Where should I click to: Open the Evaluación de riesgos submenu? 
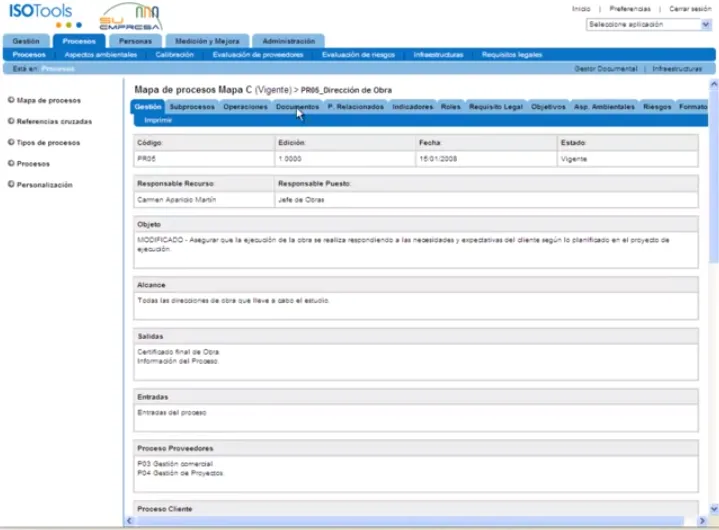358,55
